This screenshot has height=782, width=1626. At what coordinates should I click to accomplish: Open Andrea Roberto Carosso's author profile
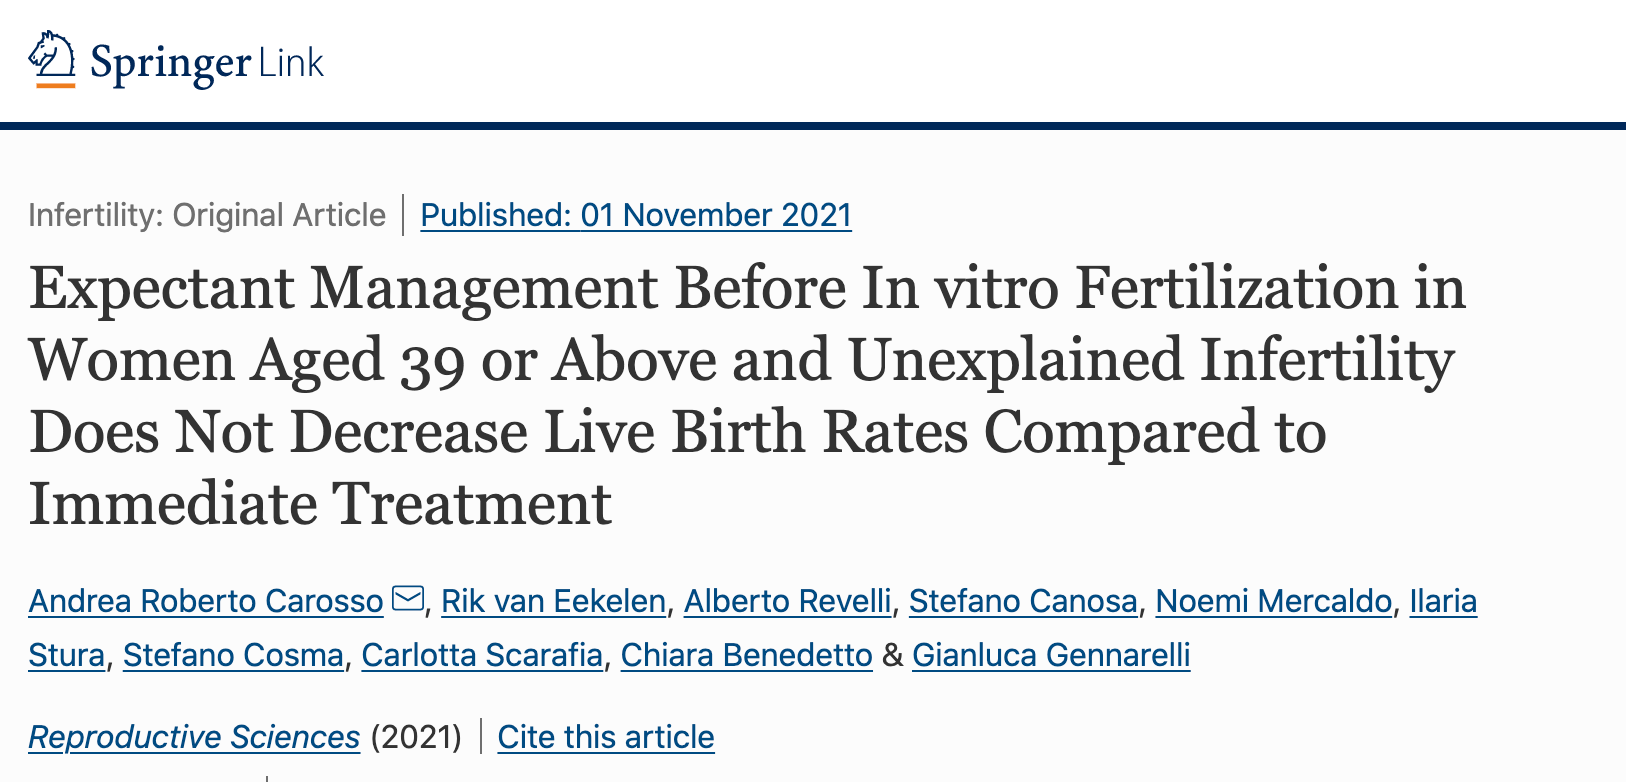[204, 601]
